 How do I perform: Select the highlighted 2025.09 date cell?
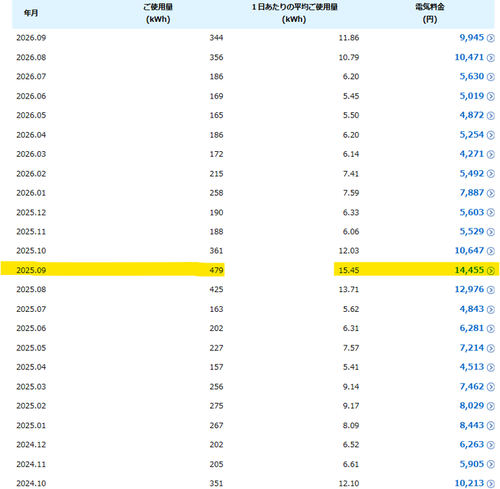click(x=31, y=270)
